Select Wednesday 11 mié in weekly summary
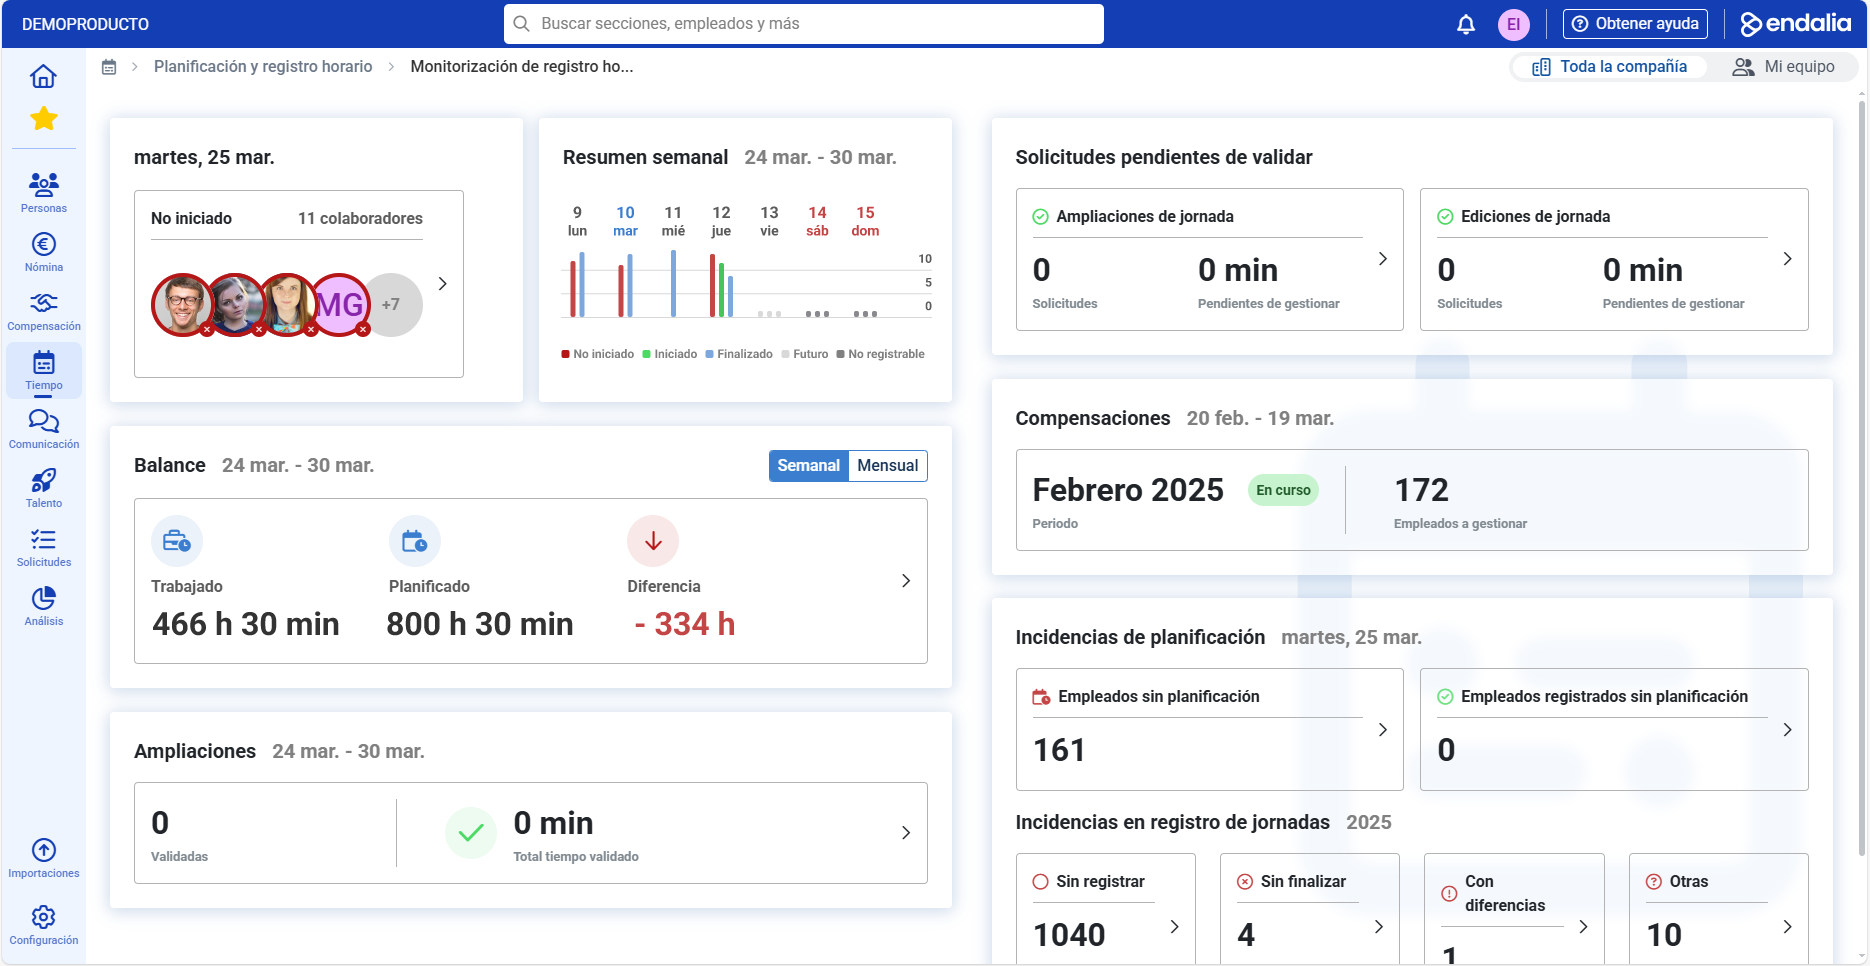This screenshot has width=1870, height=966. tap(673, 221)
